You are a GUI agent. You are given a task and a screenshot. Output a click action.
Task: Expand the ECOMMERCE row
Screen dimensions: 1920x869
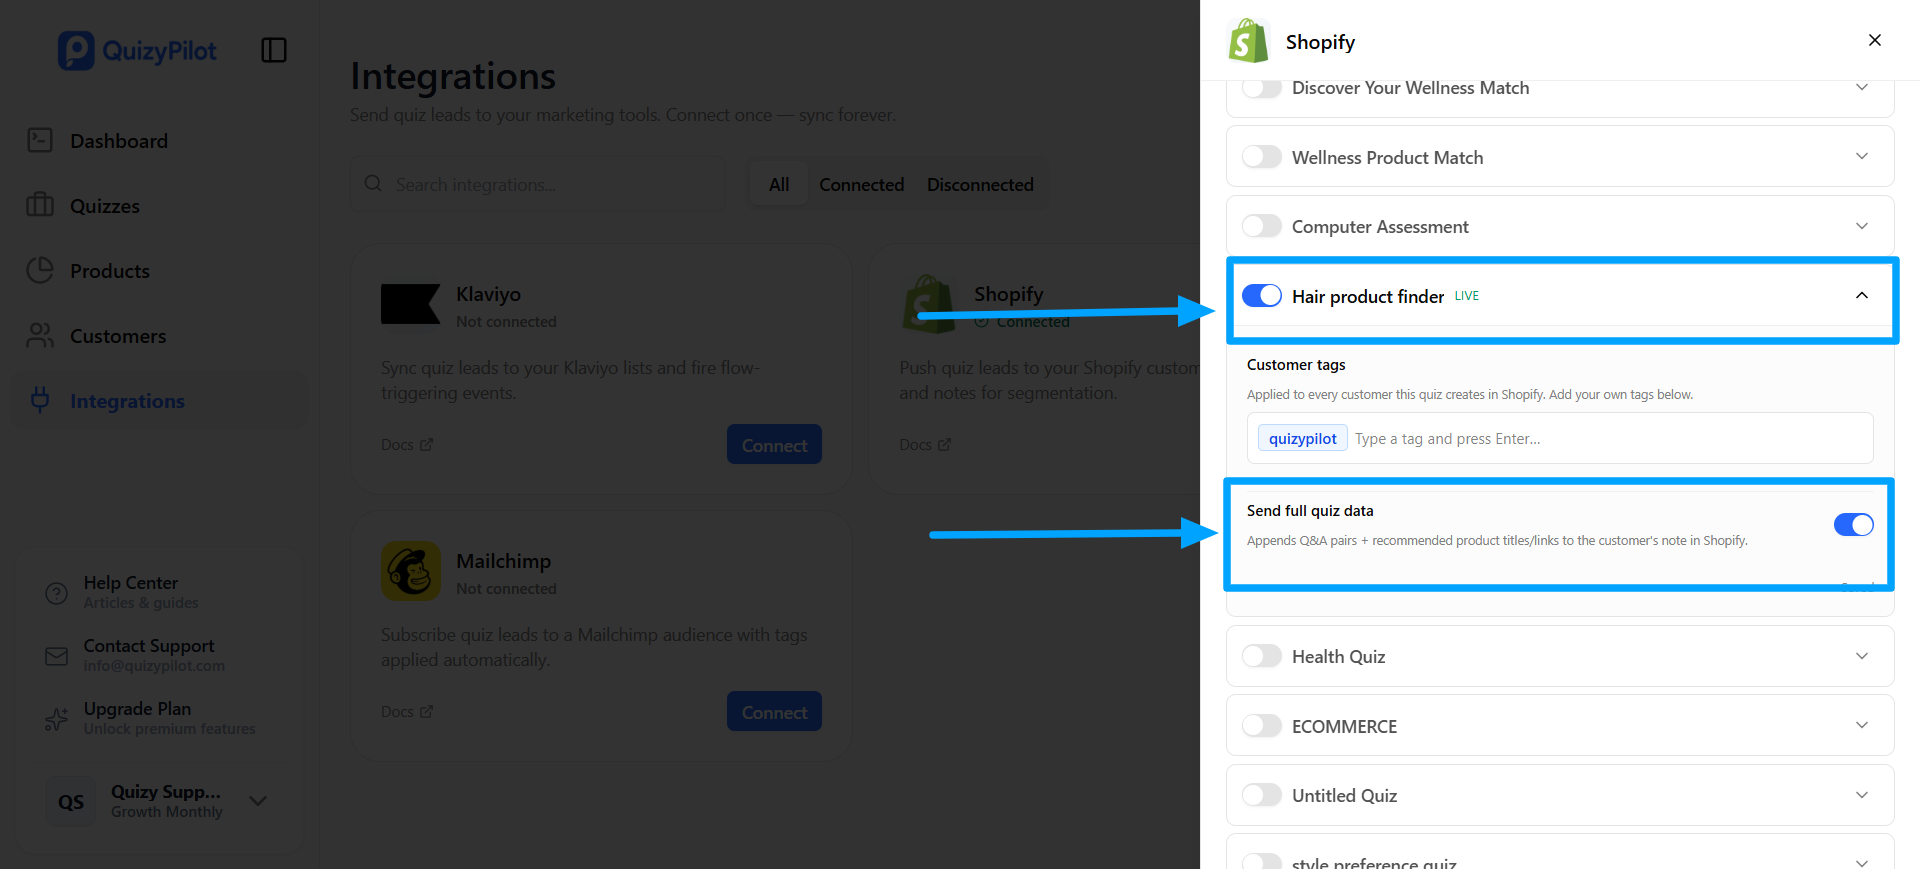tap(1862, 725)
